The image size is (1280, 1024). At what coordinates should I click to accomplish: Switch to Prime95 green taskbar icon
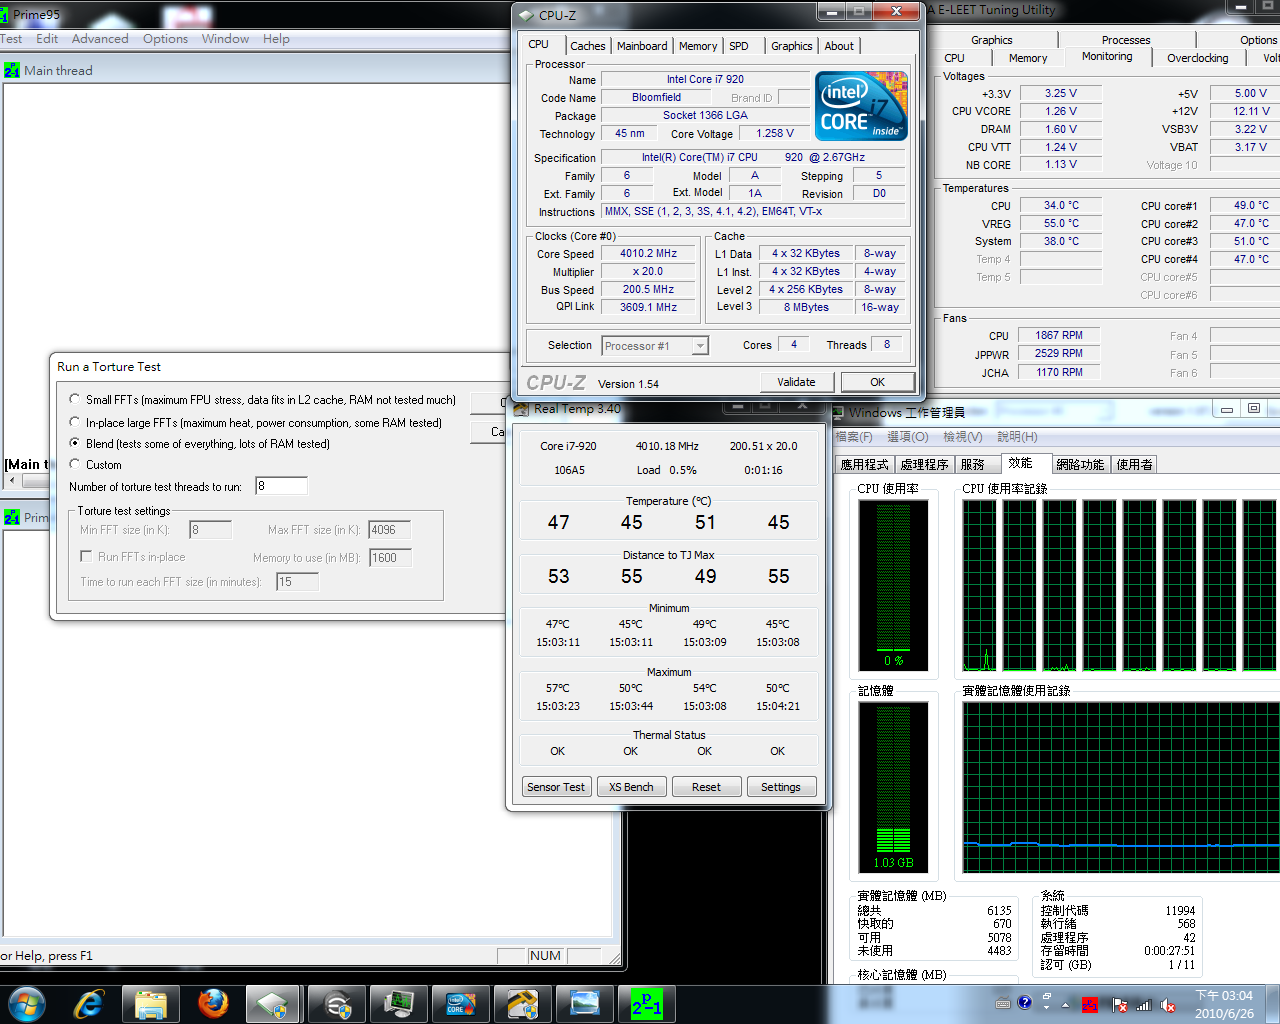tap(646, 1003)
